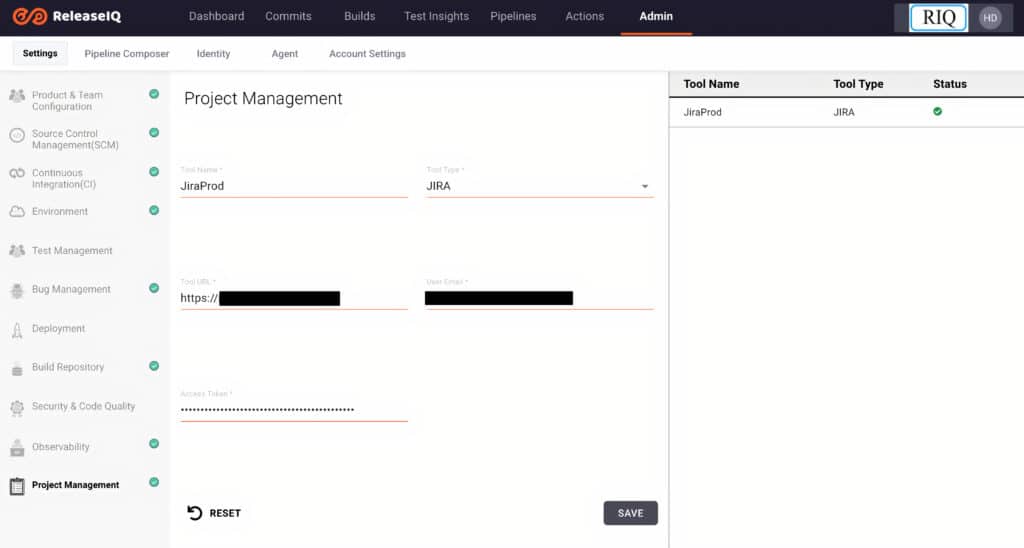
Task: Click the green check next to Build Repository
Action: 154,366
